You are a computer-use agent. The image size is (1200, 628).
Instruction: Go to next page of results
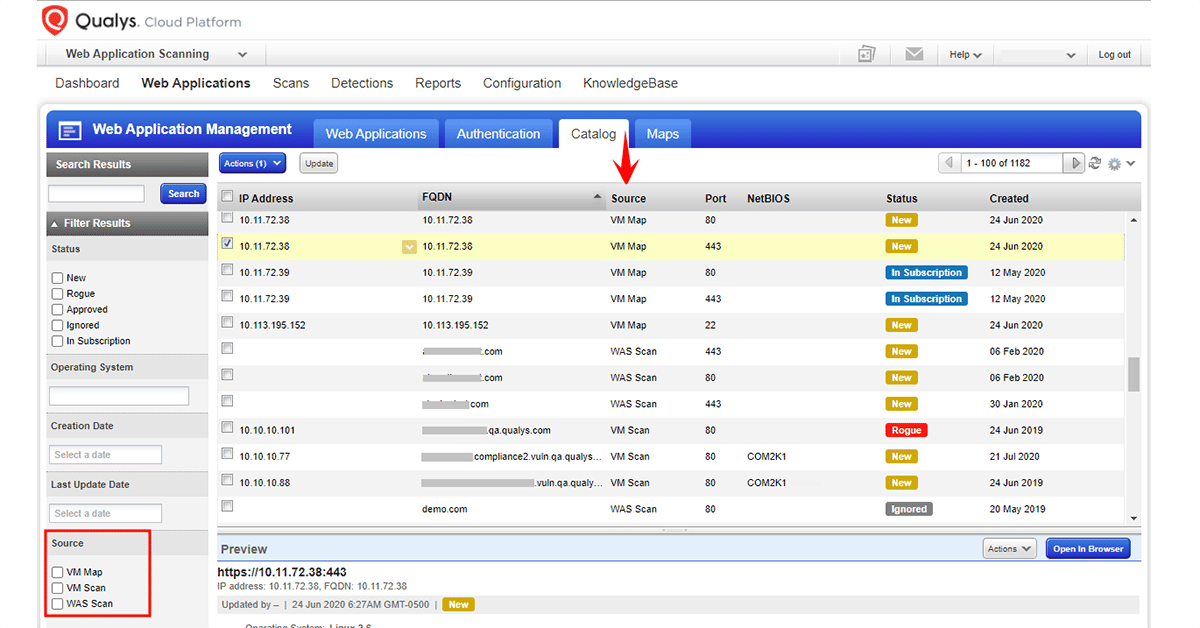click(x=1075, y=163)
